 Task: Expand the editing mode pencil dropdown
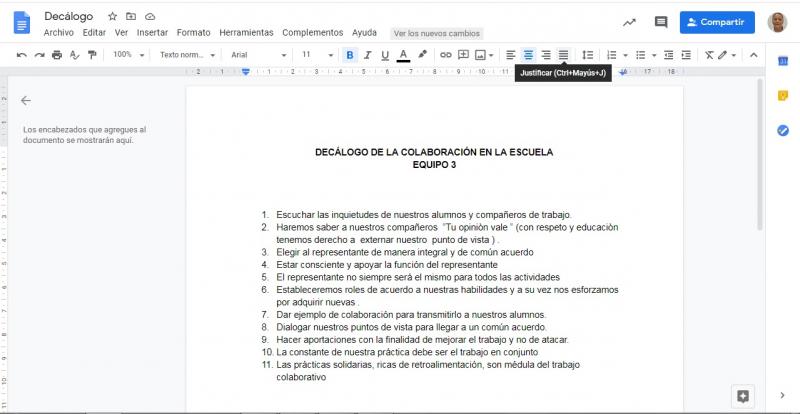(727, 55)
